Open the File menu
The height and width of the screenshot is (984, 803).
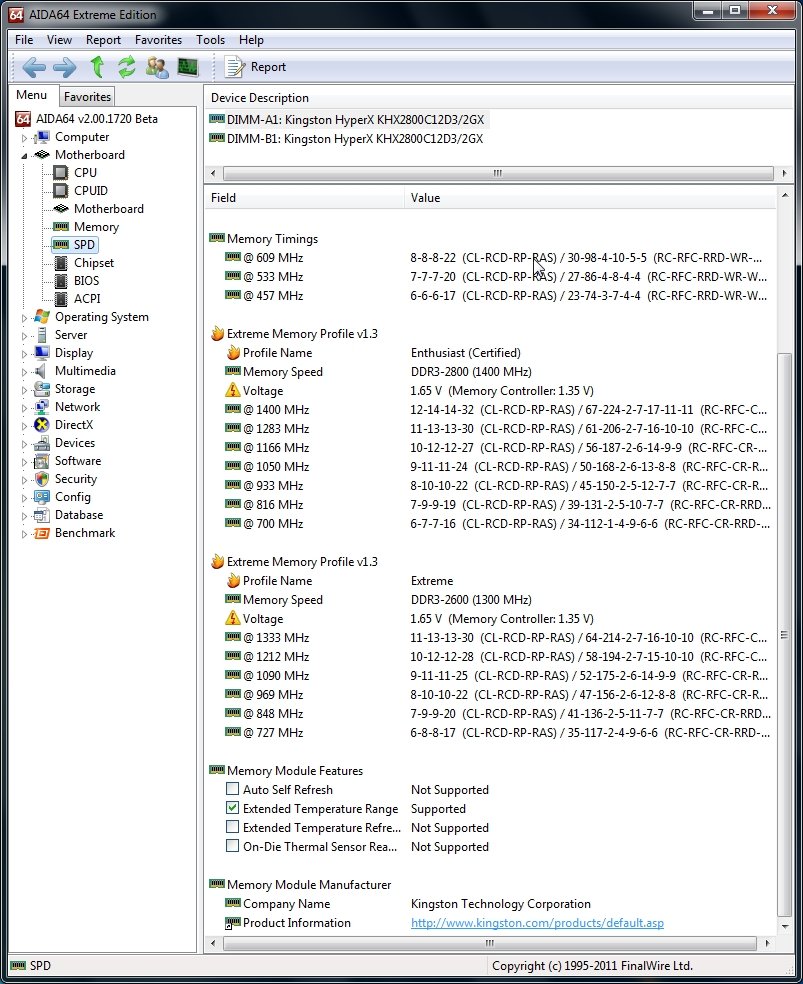(x=24, y=40)
